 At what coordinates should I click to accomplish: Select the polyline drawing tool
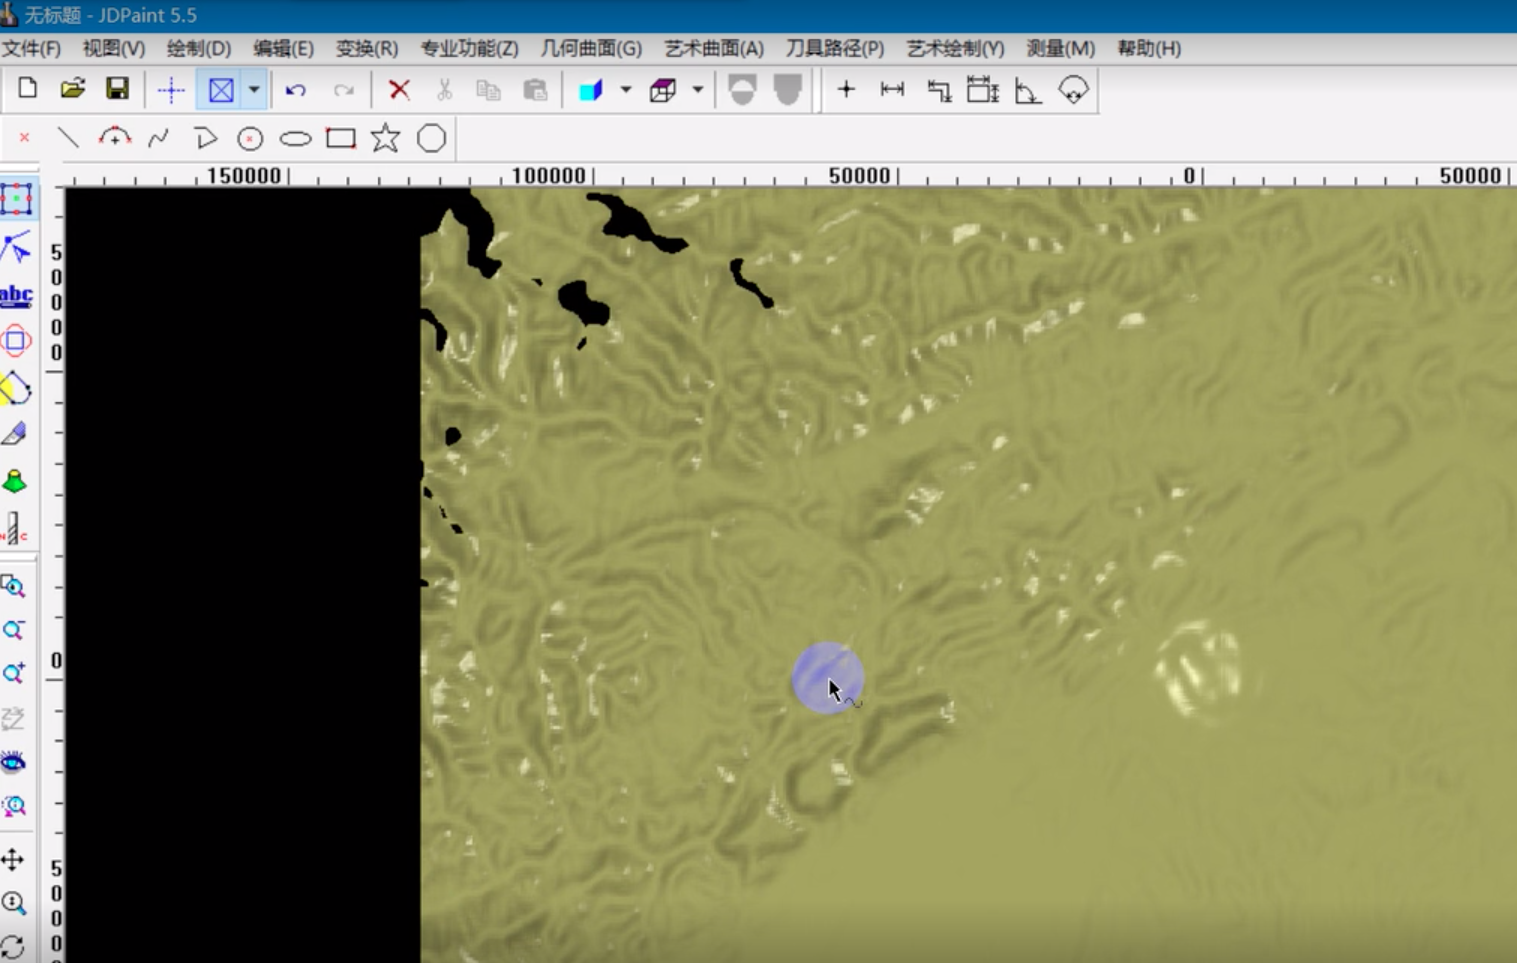click(x=205, y=138)
